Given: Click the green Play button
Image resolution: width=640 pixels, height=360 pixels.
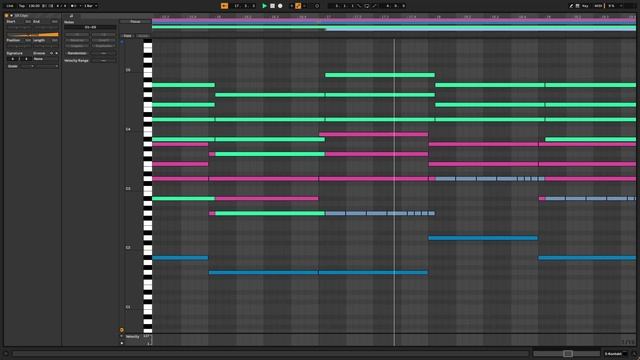Looking at the screenshot, I should coord(264,6).
